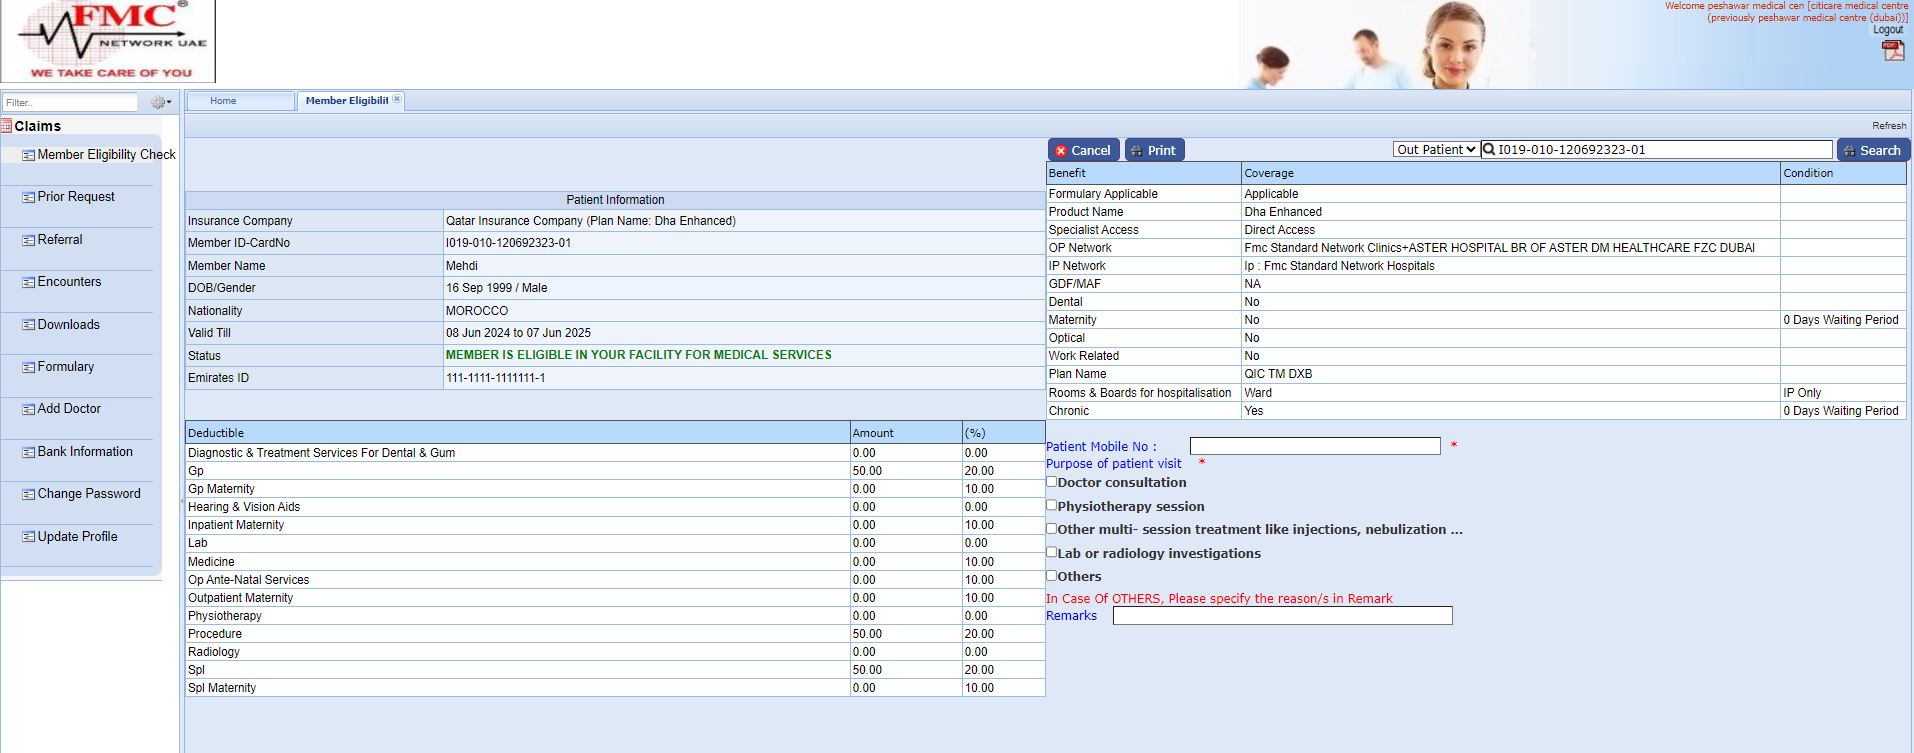1914x753 pixels.
Task: Switch to the Home tab
Action: [224, 101]
